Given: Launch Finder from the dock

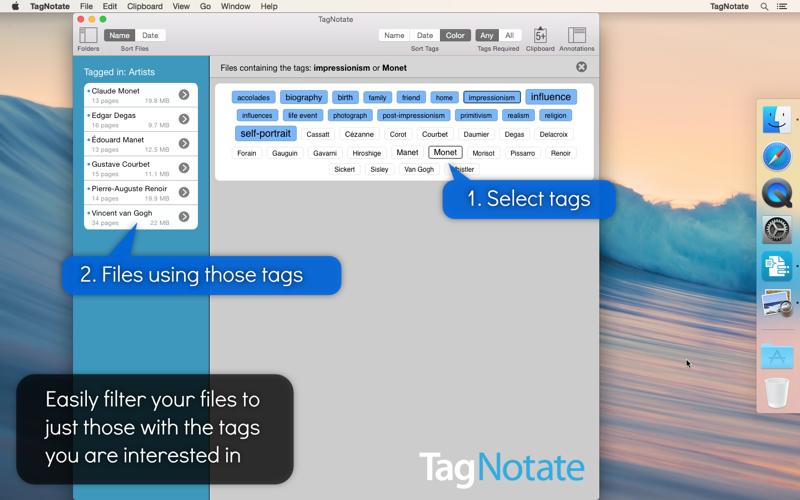Looking at the screenshot, I should [x=777, y=119].
